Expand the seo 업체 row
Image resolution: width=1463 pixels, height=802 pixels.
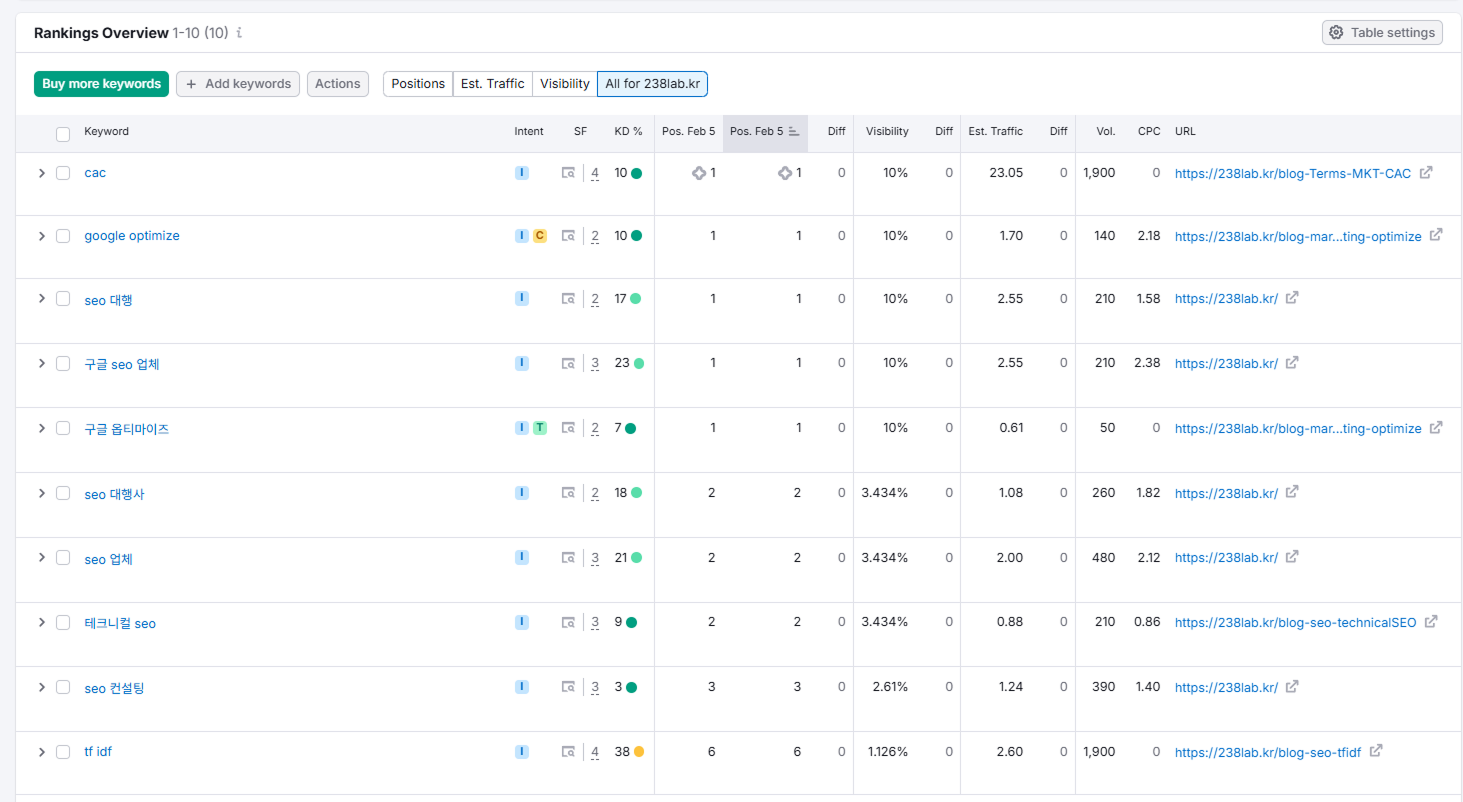41,558
